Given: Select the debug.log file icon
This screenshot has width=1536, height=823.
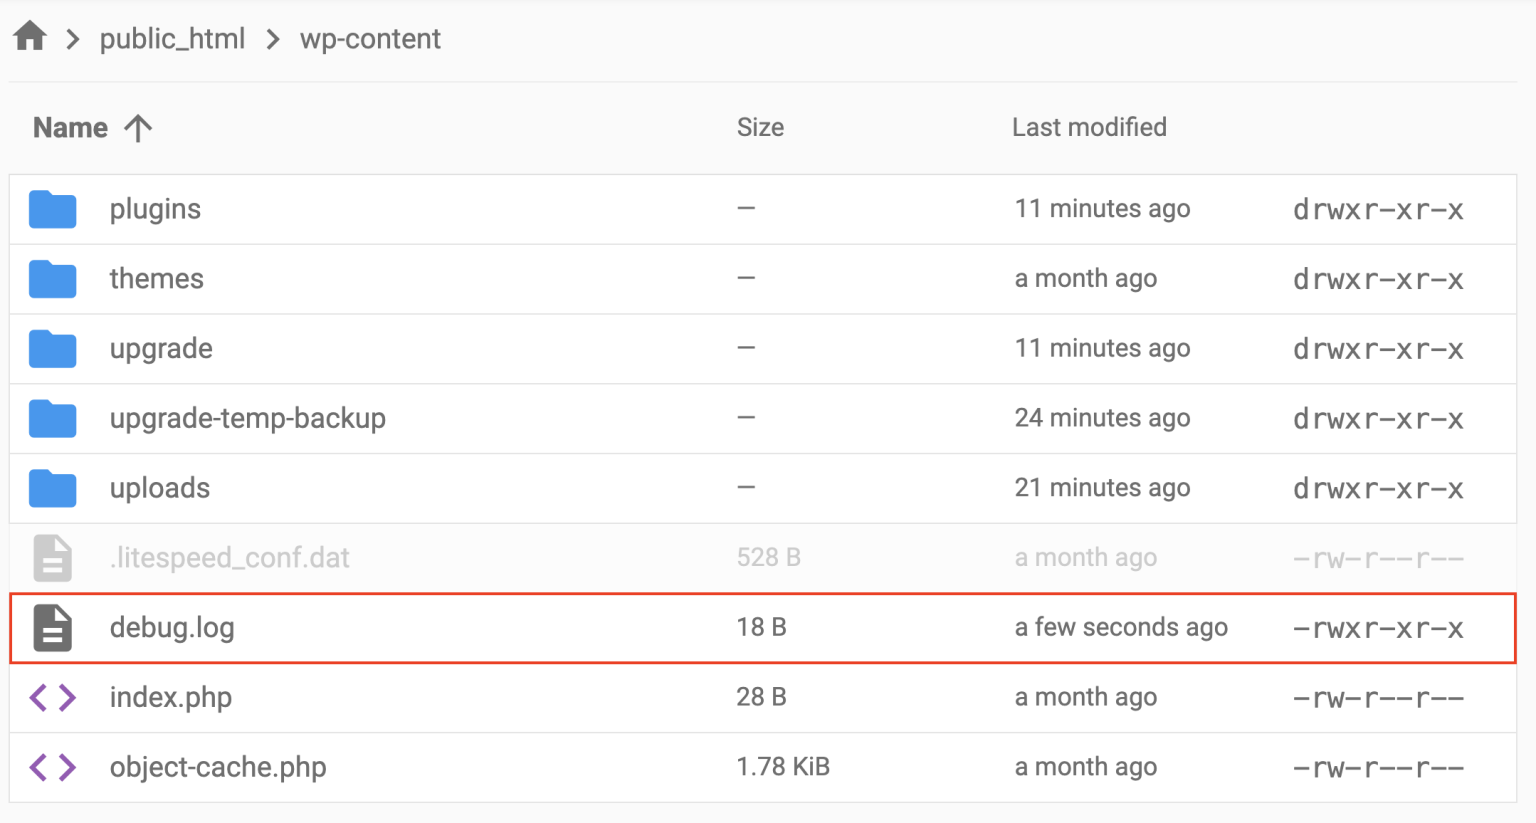Looking at the screenshot, I should 52,628.
